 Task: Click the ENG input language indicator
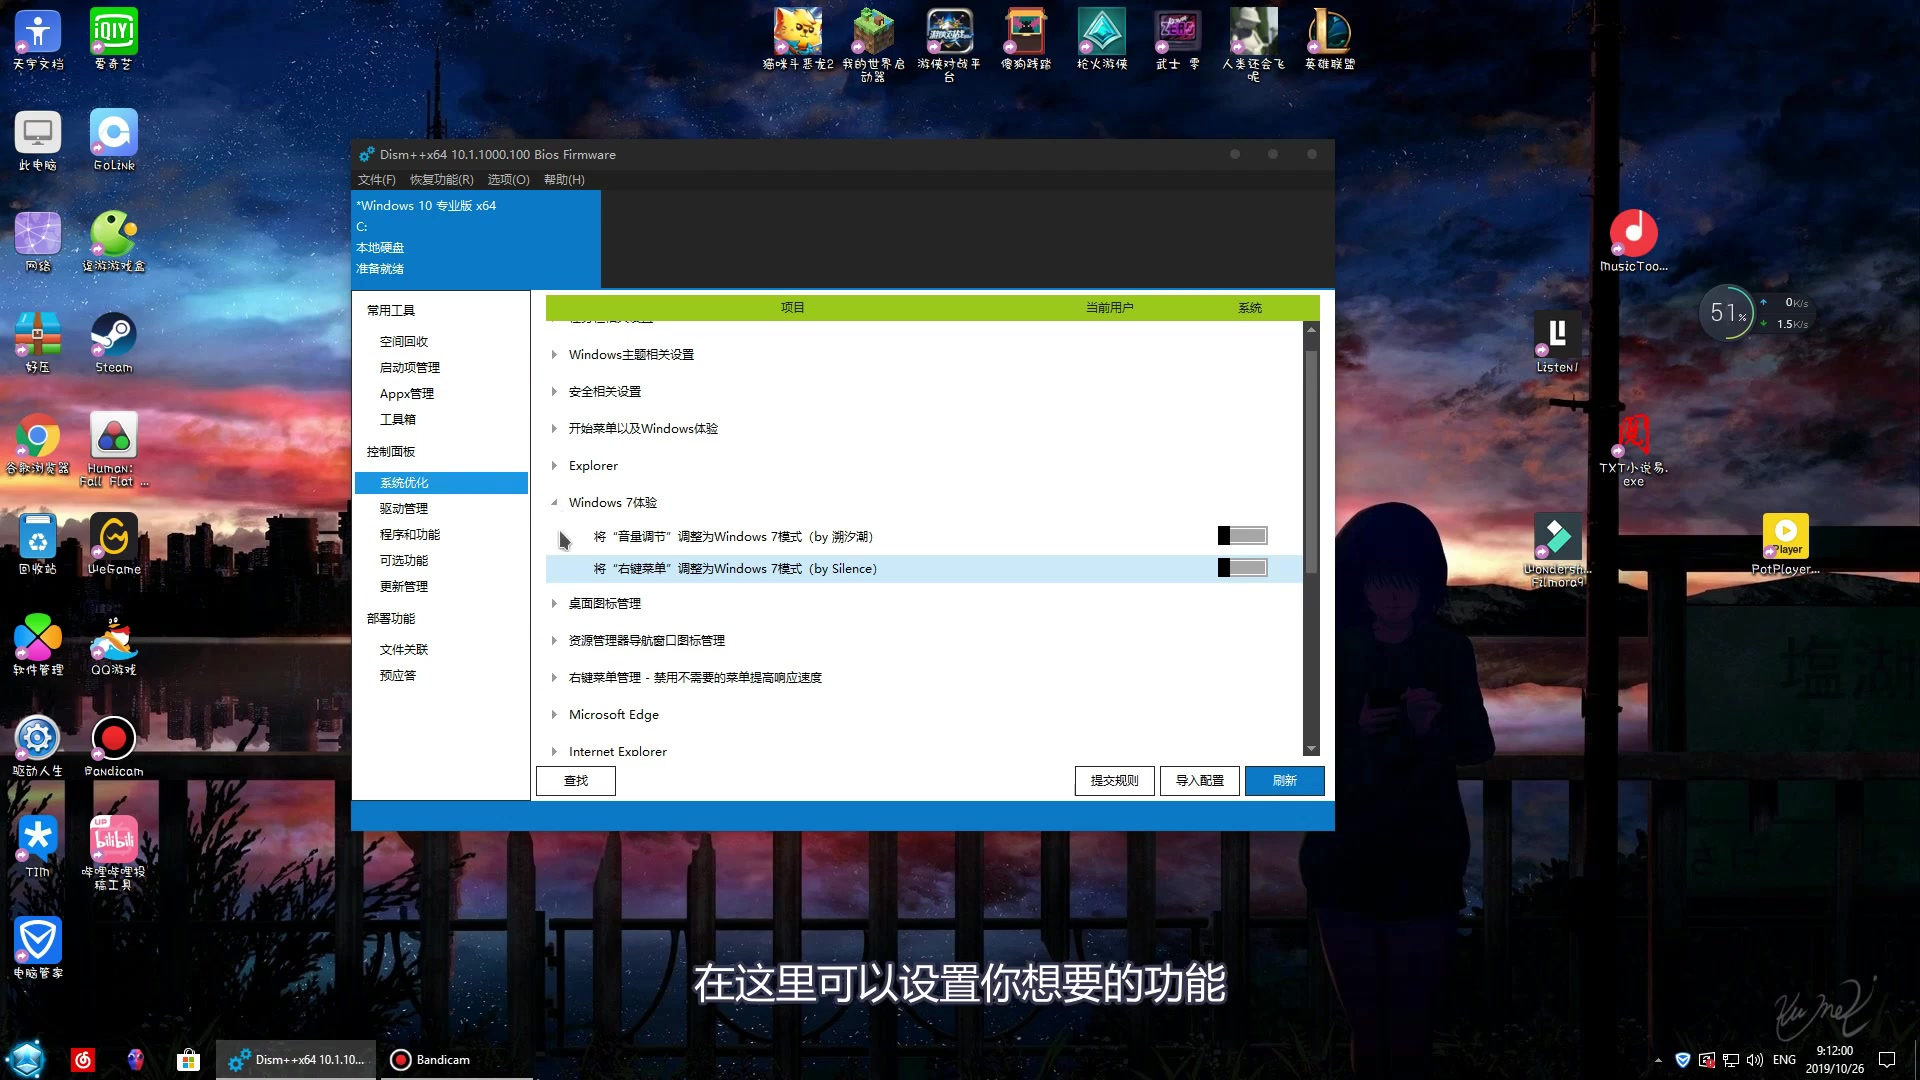(1784, 1060)
